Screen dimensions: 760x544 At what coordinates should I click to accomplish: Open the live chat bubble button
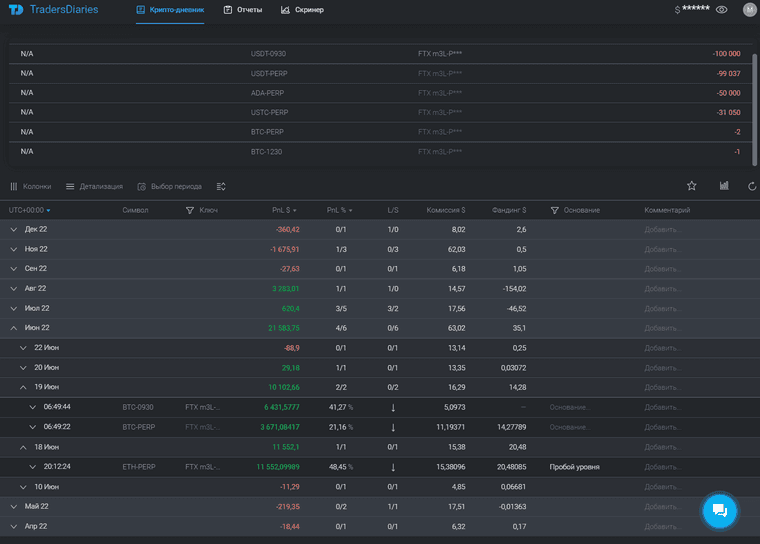click(x=720, y=511)
